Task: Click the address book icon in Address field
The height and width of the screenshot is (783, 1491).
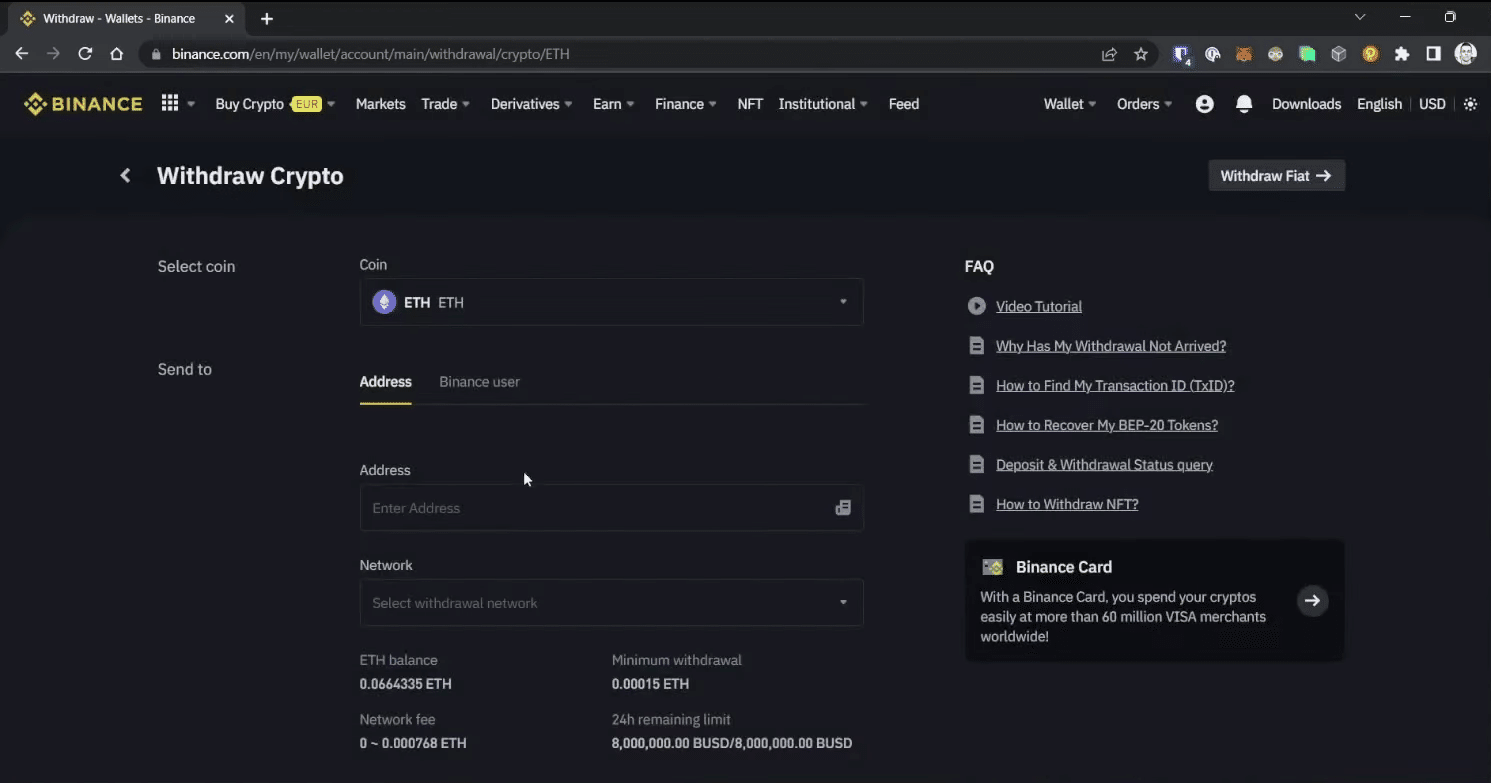Action: coord(843,508)
